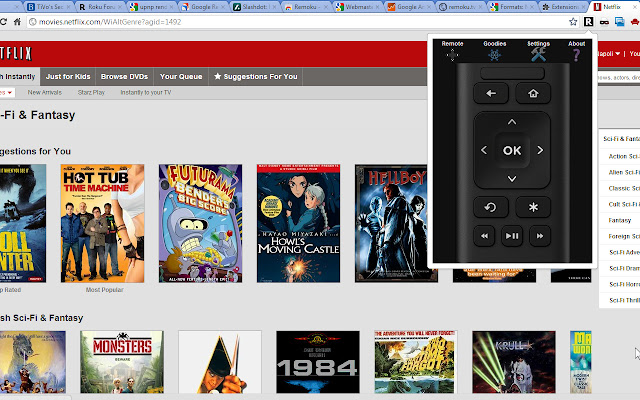Select Alien Sci-Fi subgenre link

pyautogui.click(x=624, y=172)
